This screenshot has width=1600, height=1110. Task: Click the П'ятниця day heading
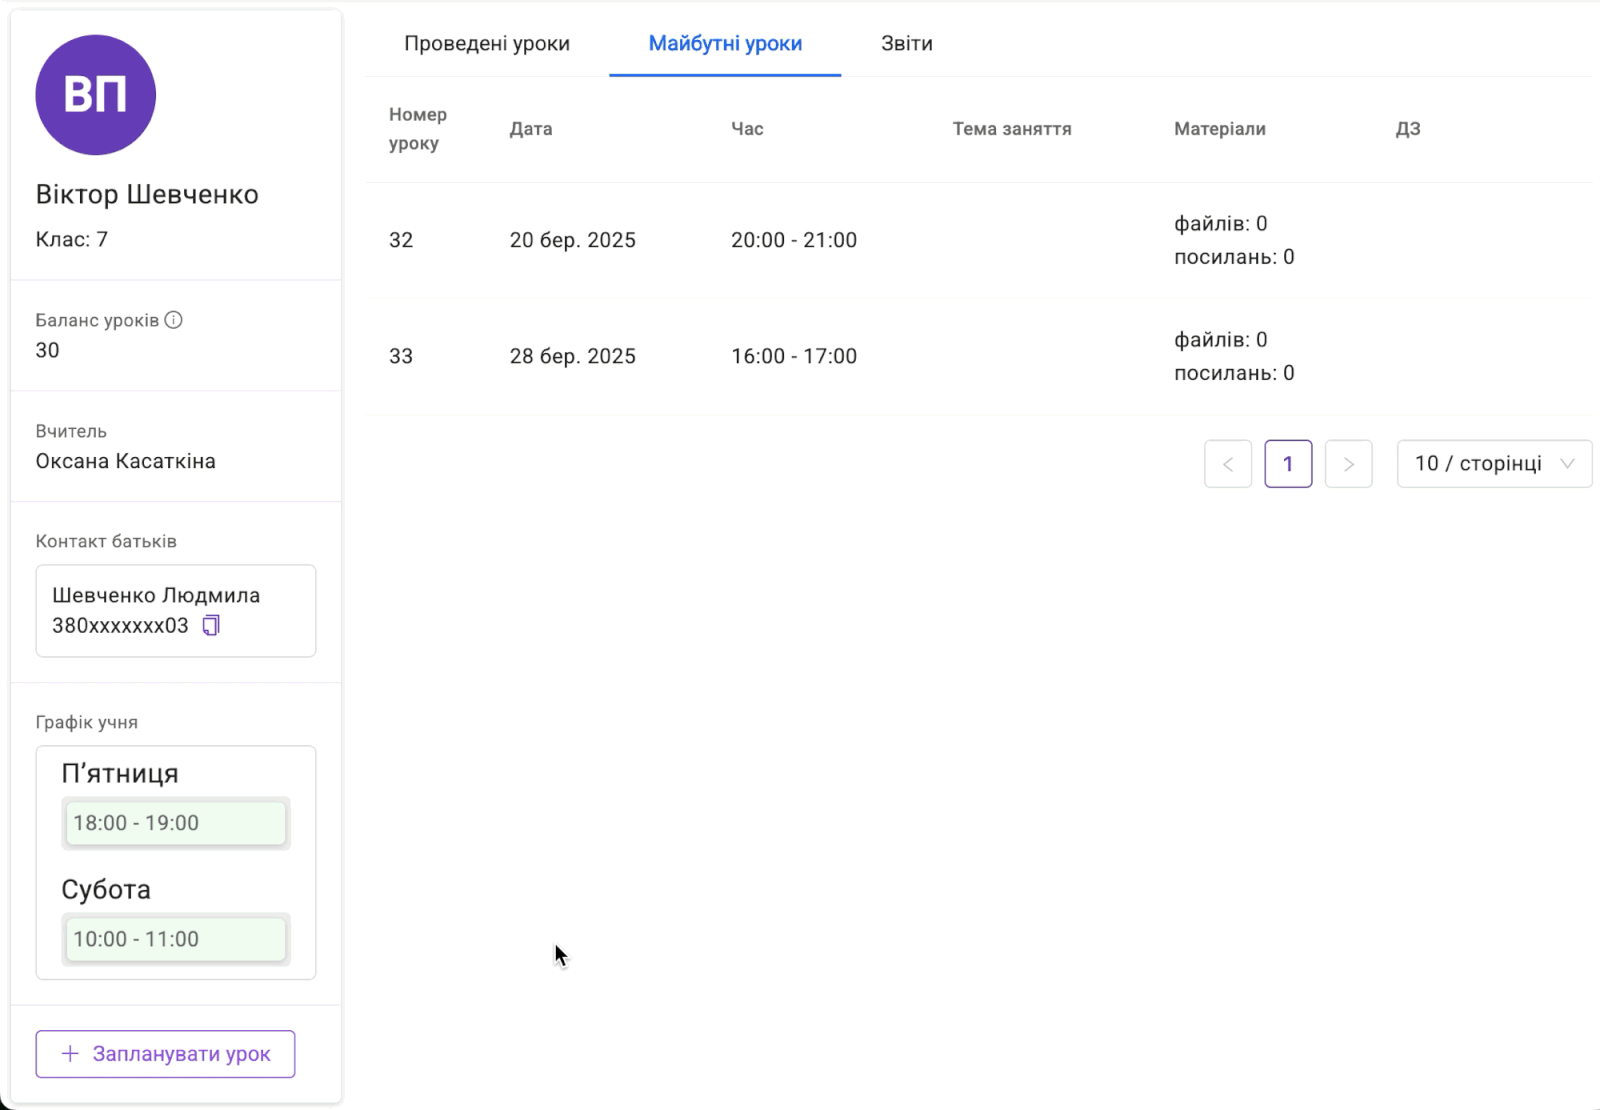pyautogui.click(x=120, y=774)
